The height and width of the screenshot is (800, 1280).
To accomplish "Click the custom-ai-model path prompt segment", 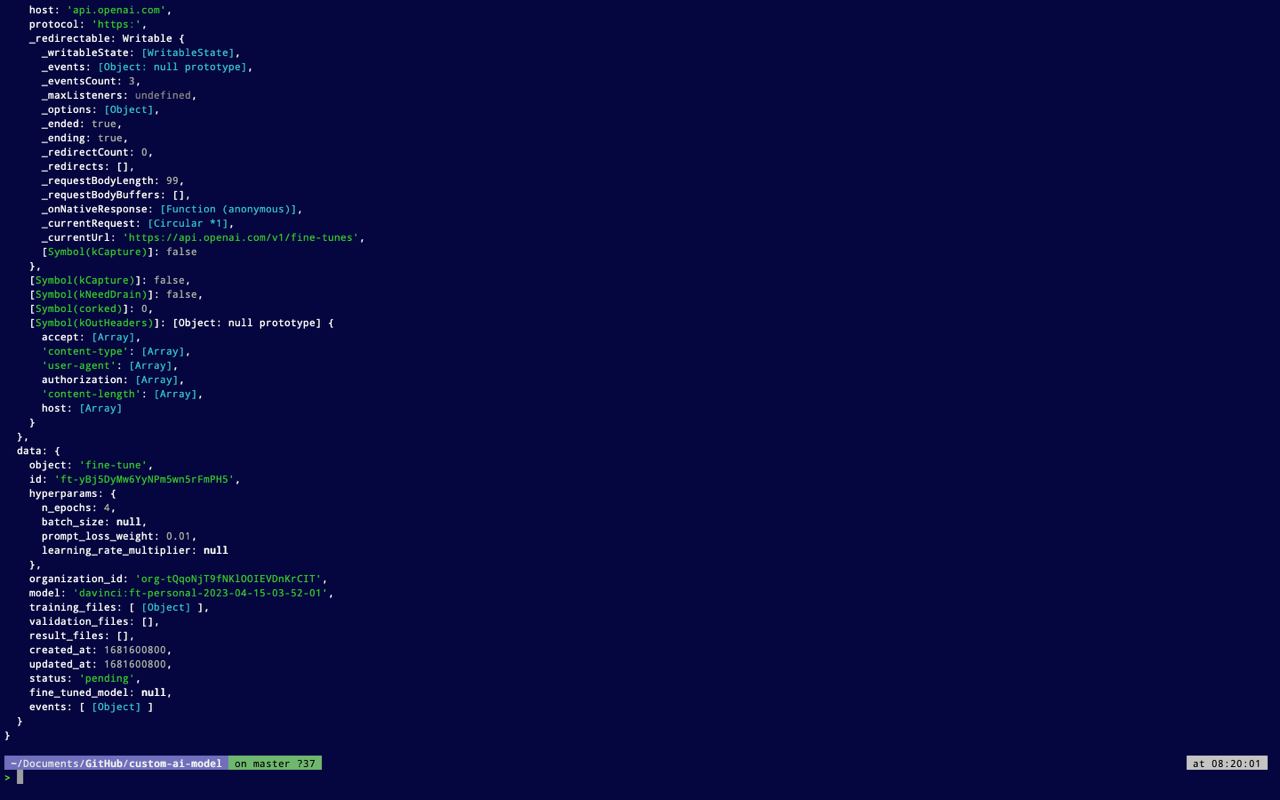I will pos(116,763).
